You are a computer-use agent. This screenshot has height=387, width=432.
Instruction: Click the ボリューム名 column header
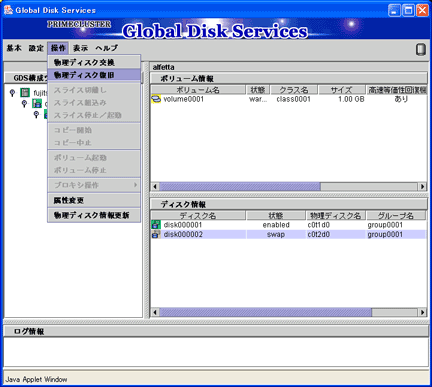[x=198, y=90]
